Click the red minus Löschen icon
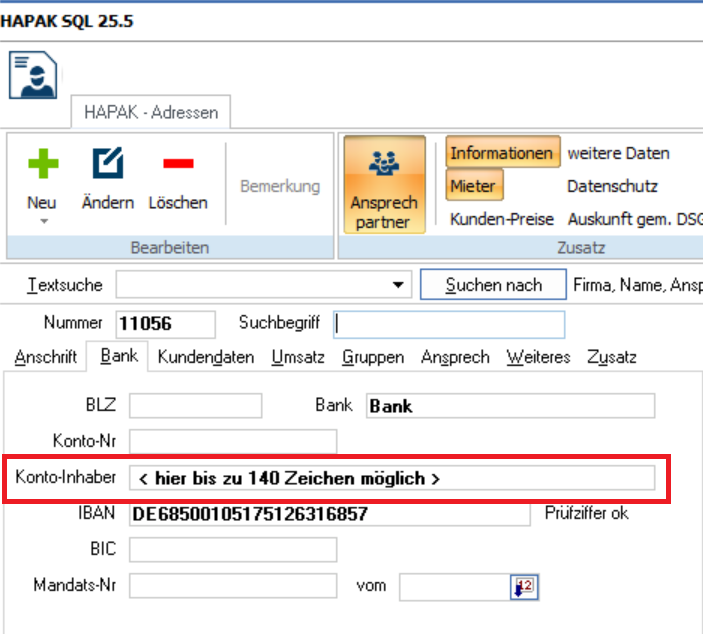Screen dimensions: 703x634 [177, 164]
